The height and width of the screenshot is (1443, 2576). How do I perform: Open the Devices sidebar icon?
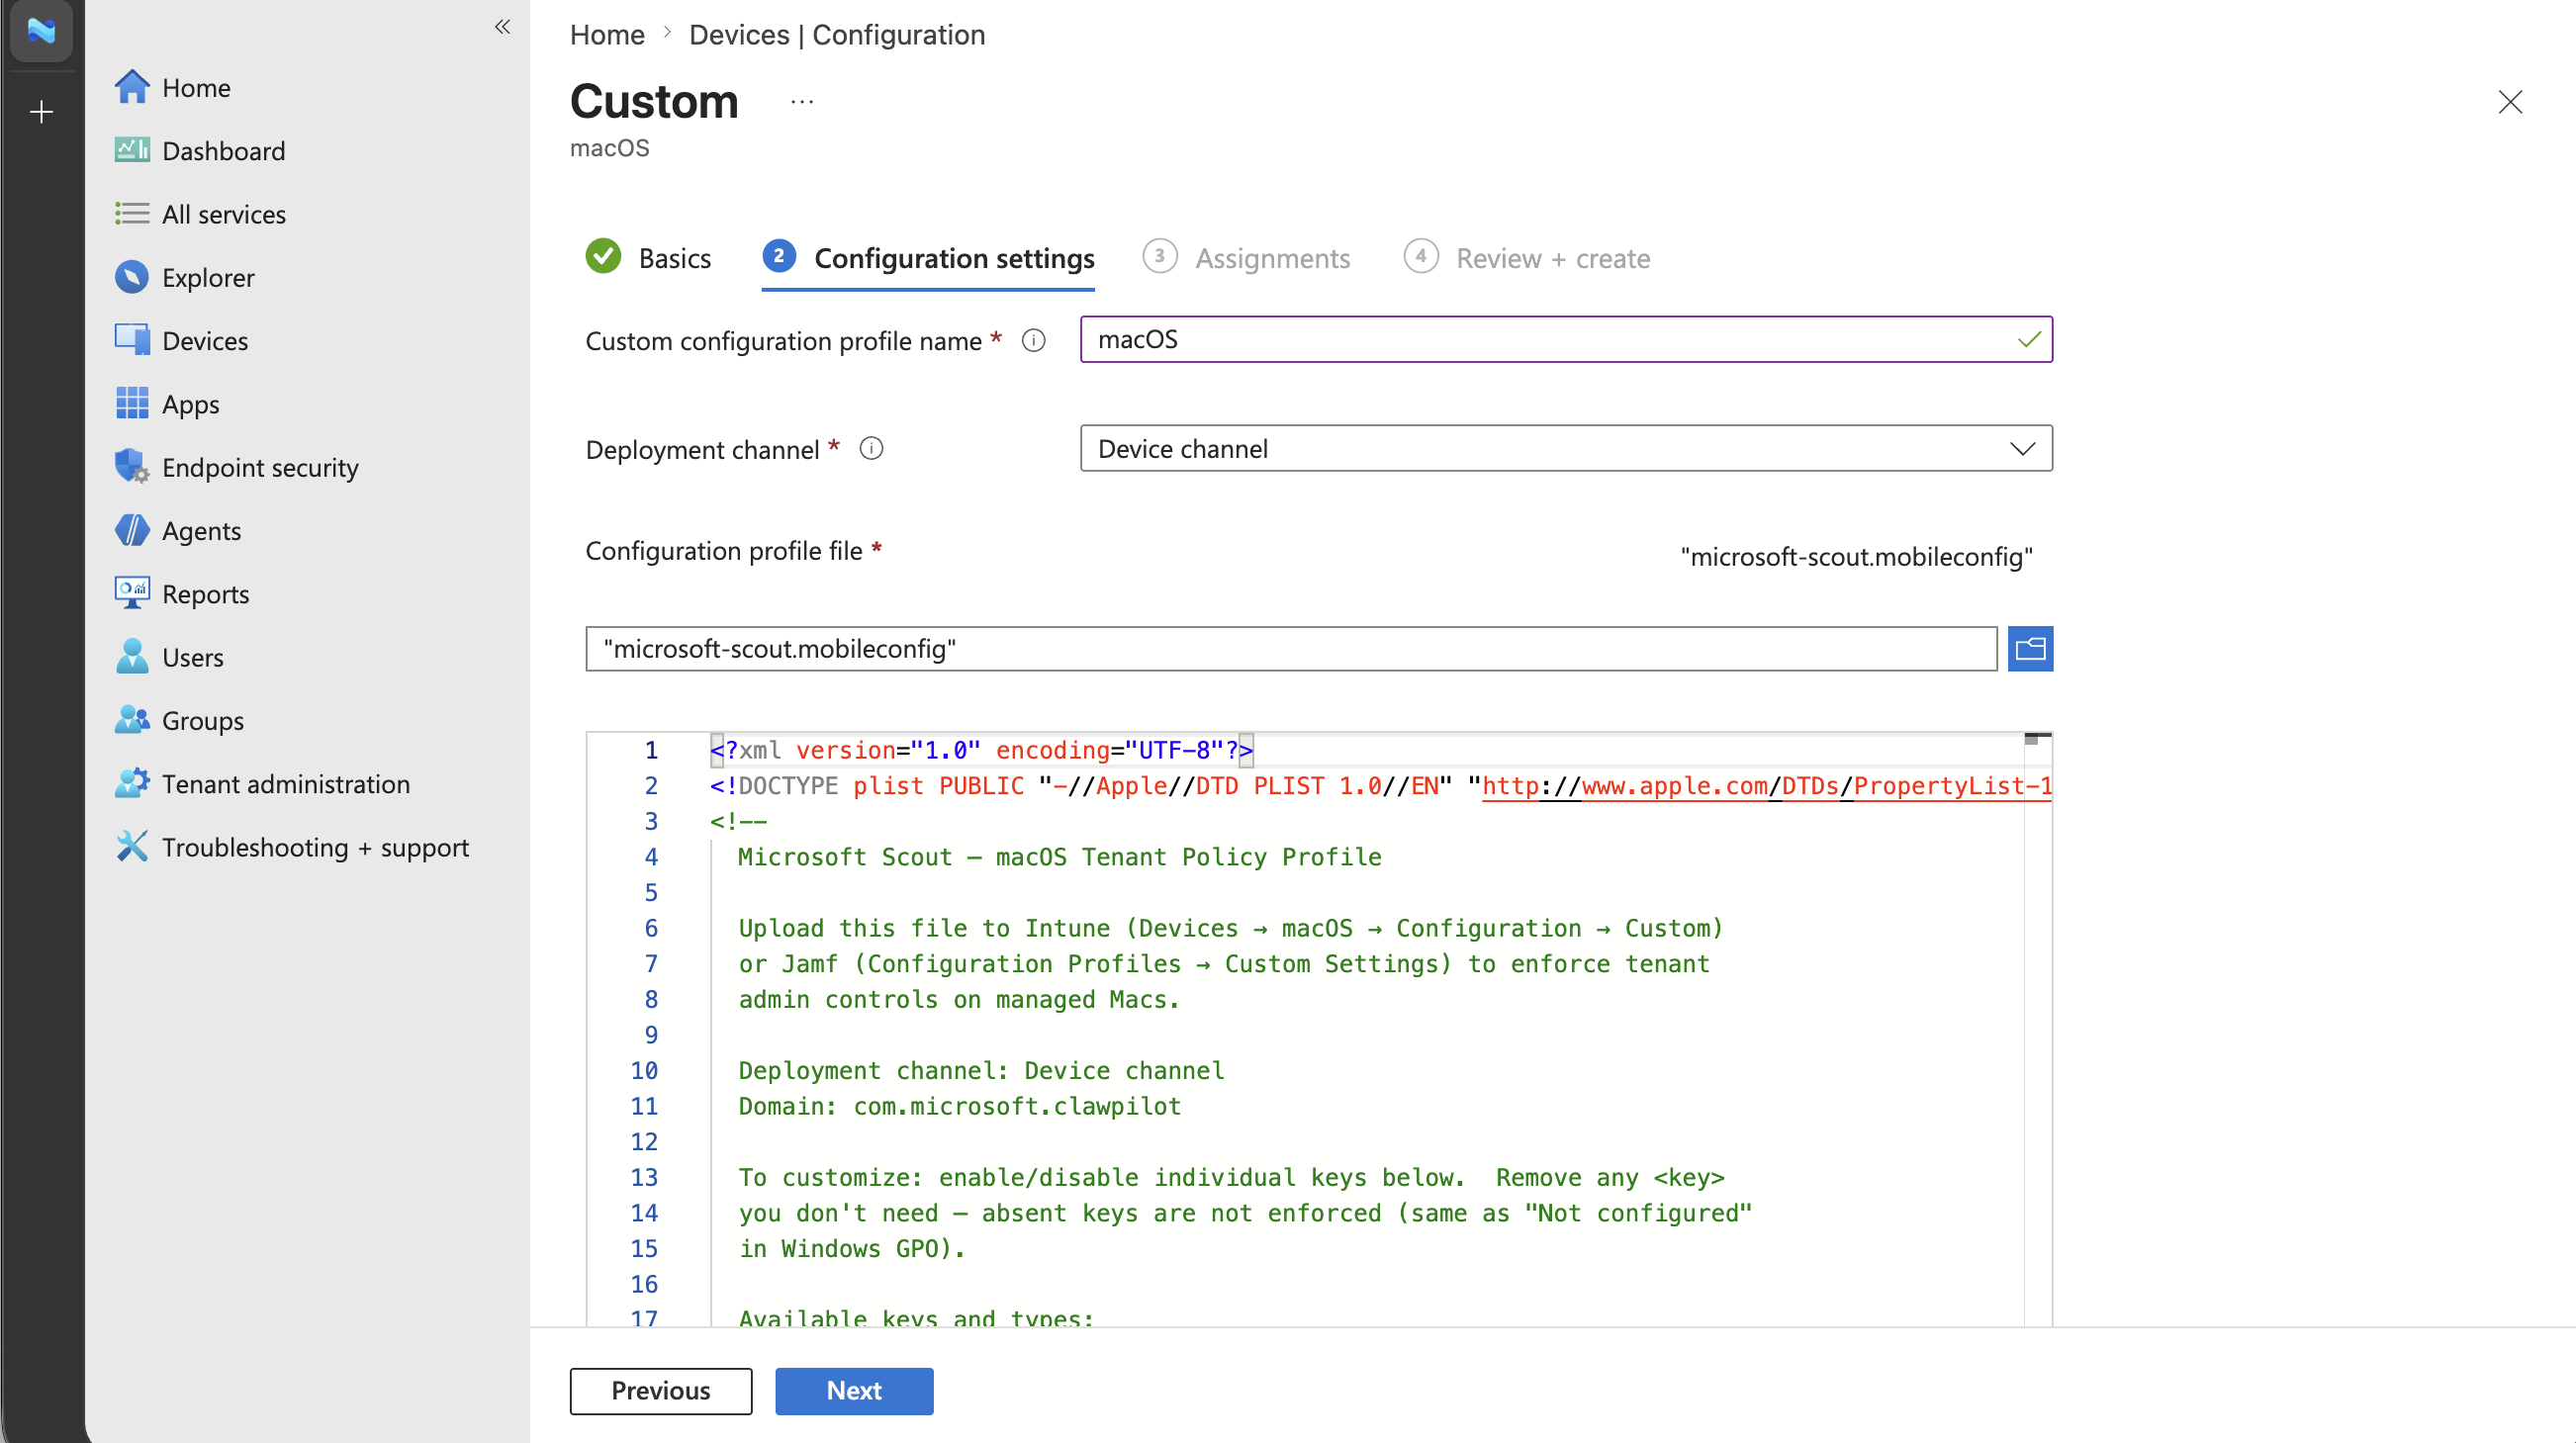pyautogui.click(x=132, y=340)
